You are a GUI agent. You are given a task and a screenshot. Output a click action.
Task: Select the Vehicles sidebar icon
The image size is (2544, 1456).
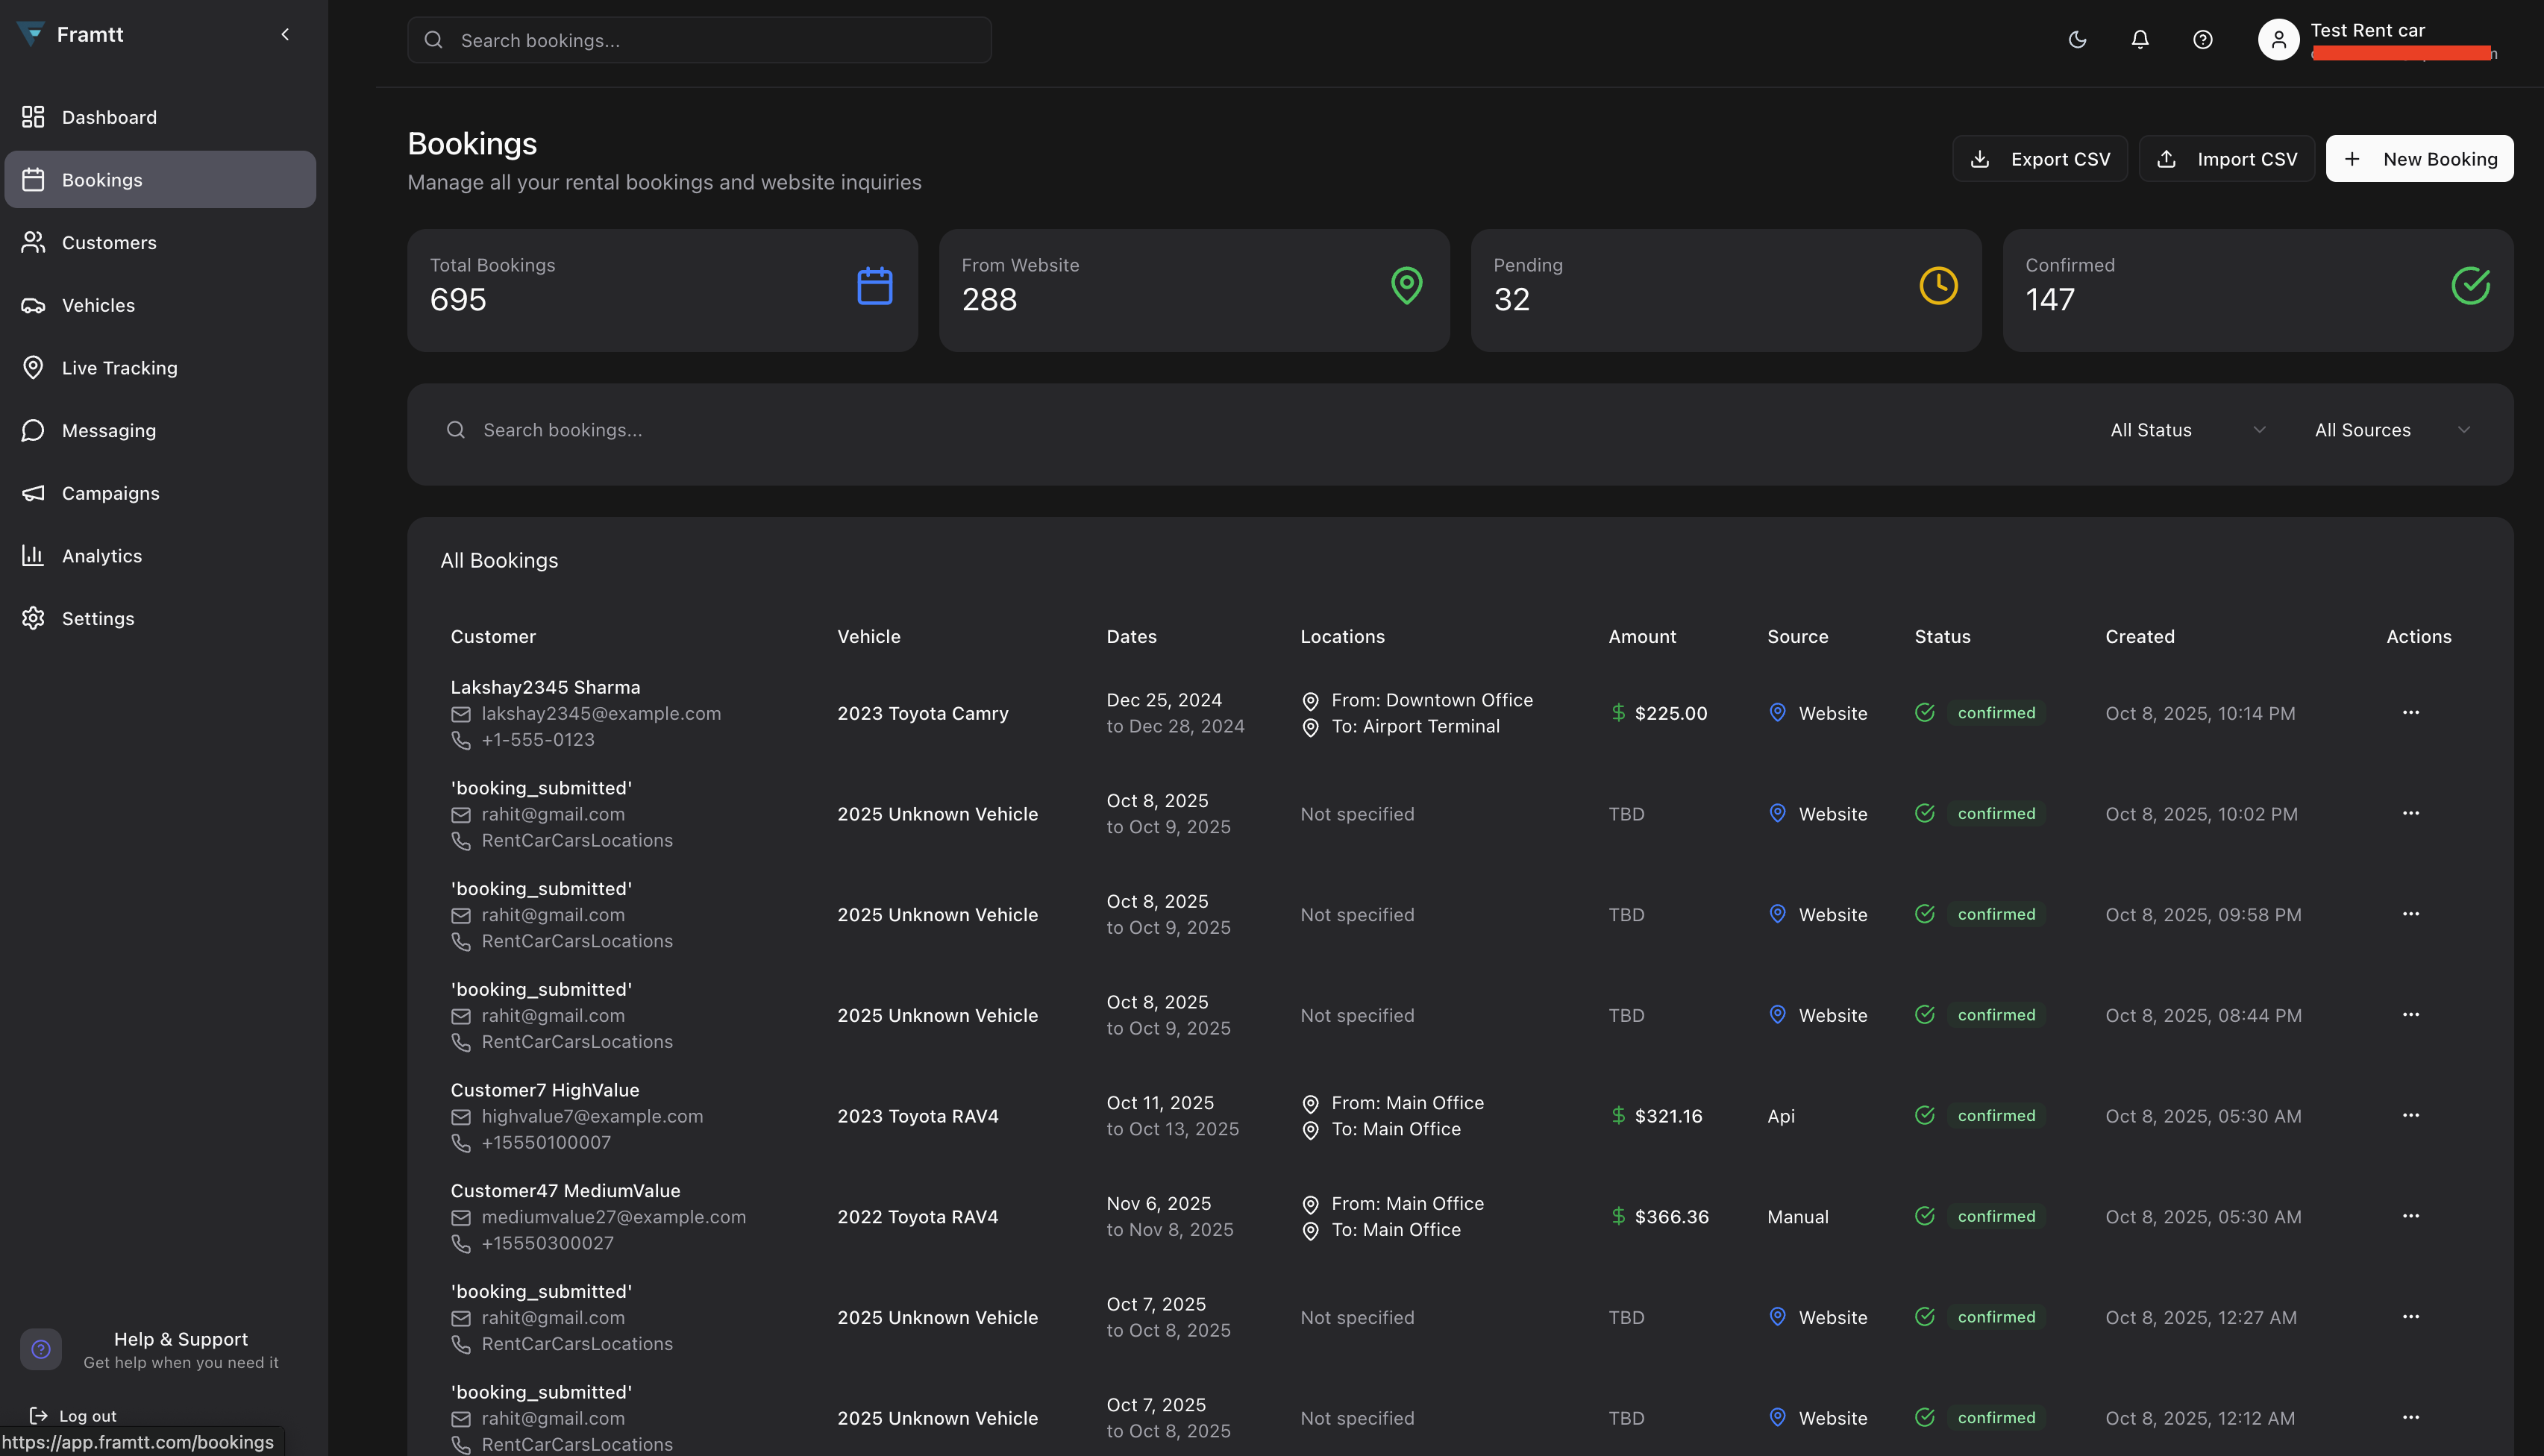point(33,305)
